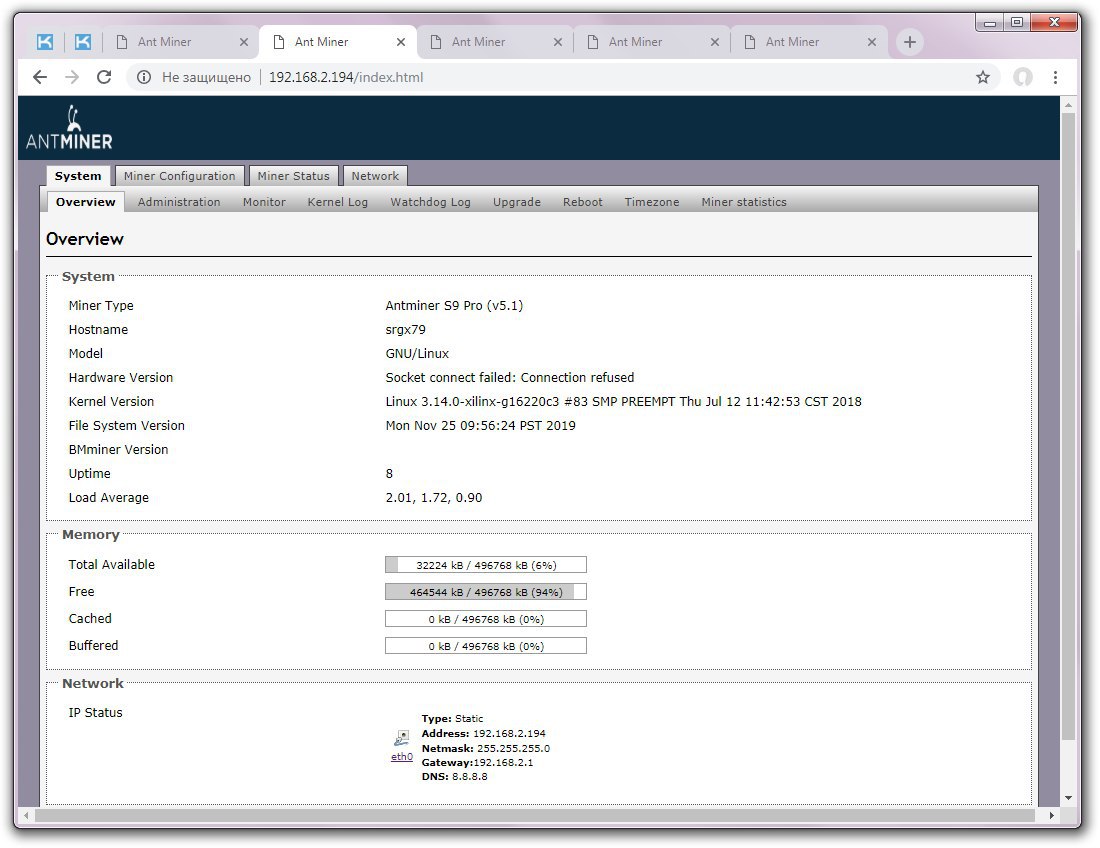Click the Cached memory bar
The height and width of the screenshot is (848, 1100).
pyautogui.click(x=485, y=619)
